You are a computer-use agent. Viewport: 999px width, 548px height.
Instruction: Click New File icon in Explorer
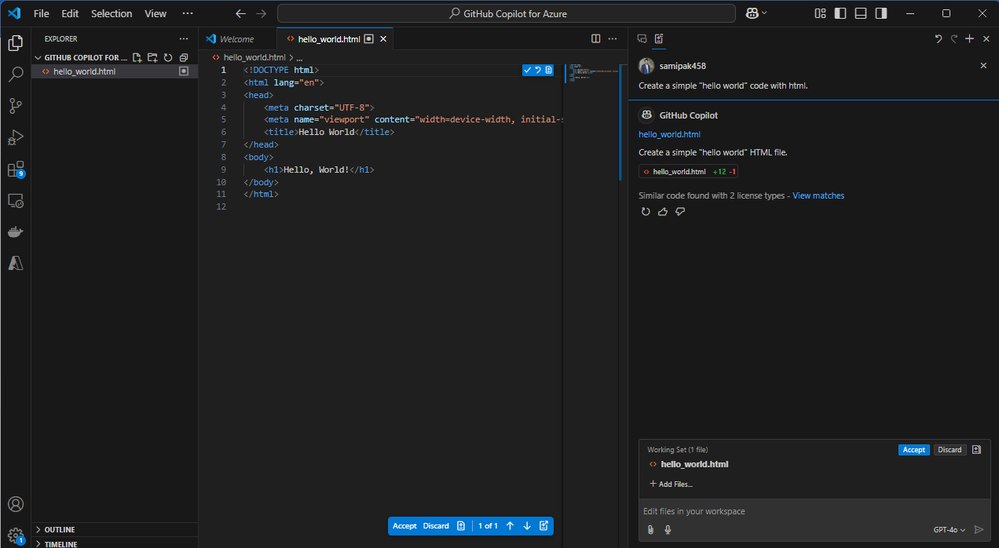137,58
